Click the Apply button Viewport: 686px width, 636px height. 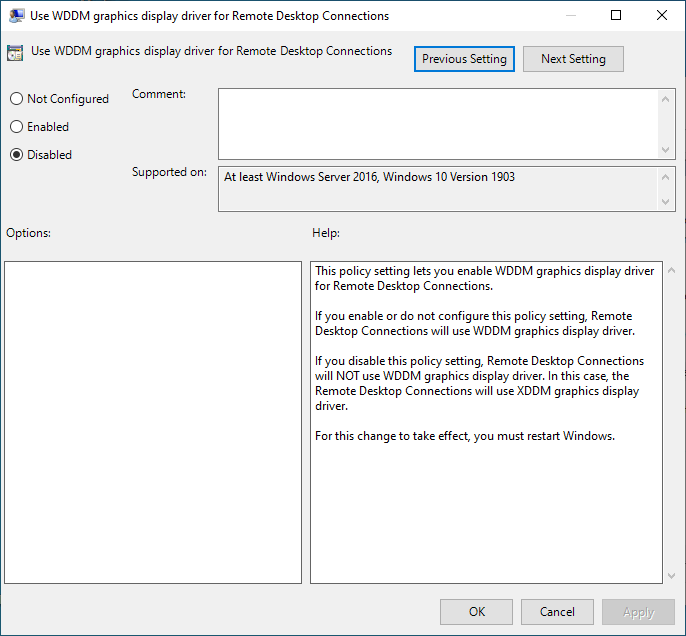[x=638, y=612]
